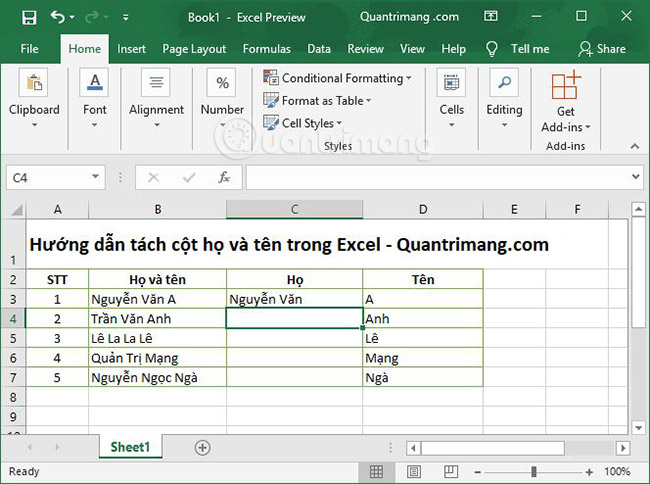Click the zoom slider handle
Image resolution: width=650 pixels, height=484 pixels.
(x=534, y=472)
